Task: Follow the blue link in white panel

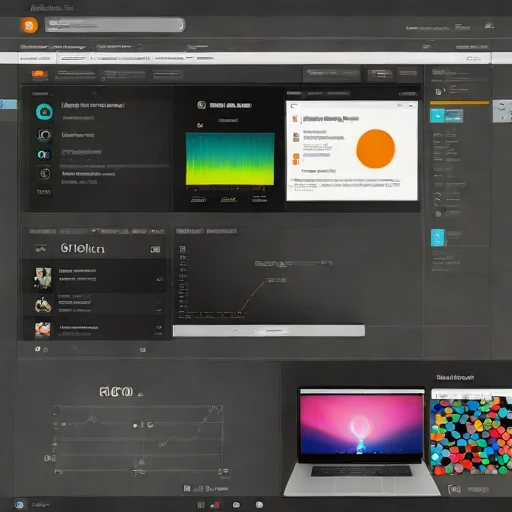Action: click(x=317, y=155)
